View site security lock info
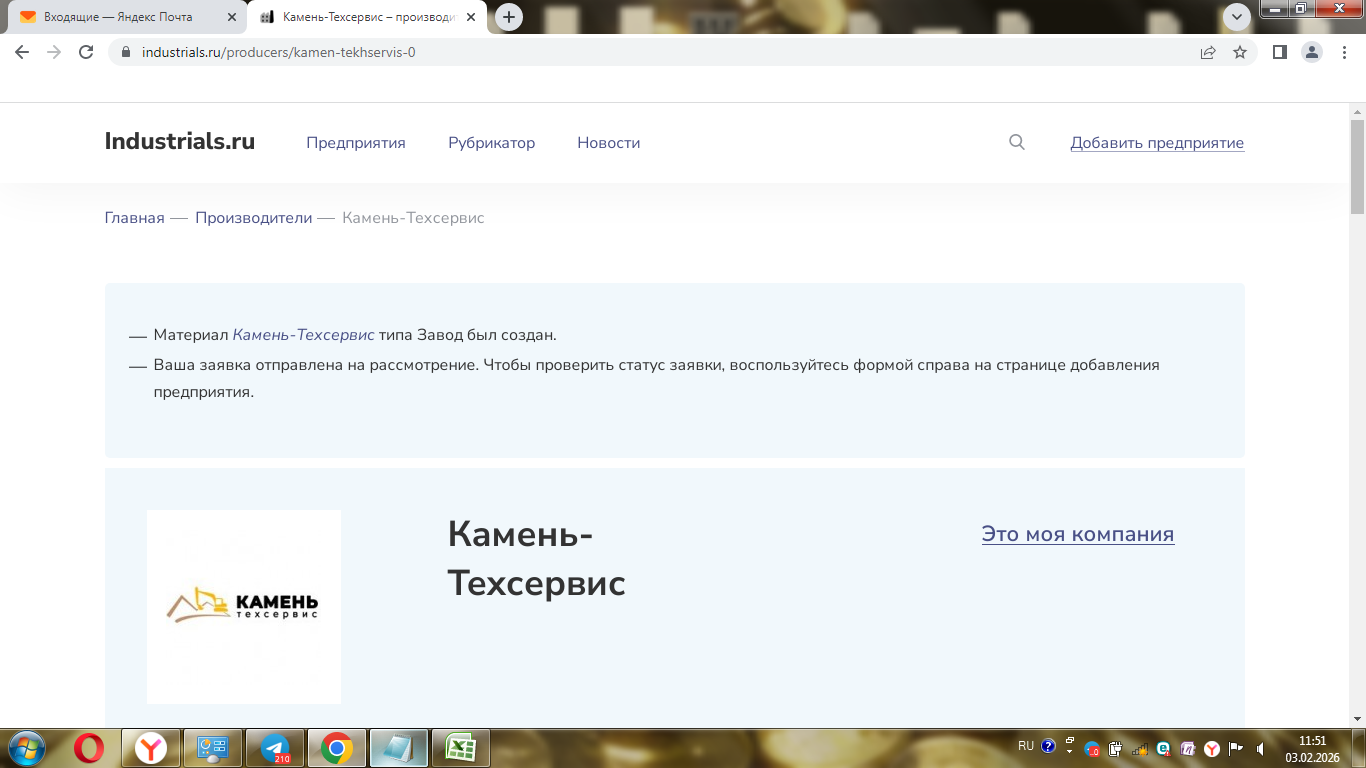The height and width of the screenshot is (768, 1366). click(126, 52)
